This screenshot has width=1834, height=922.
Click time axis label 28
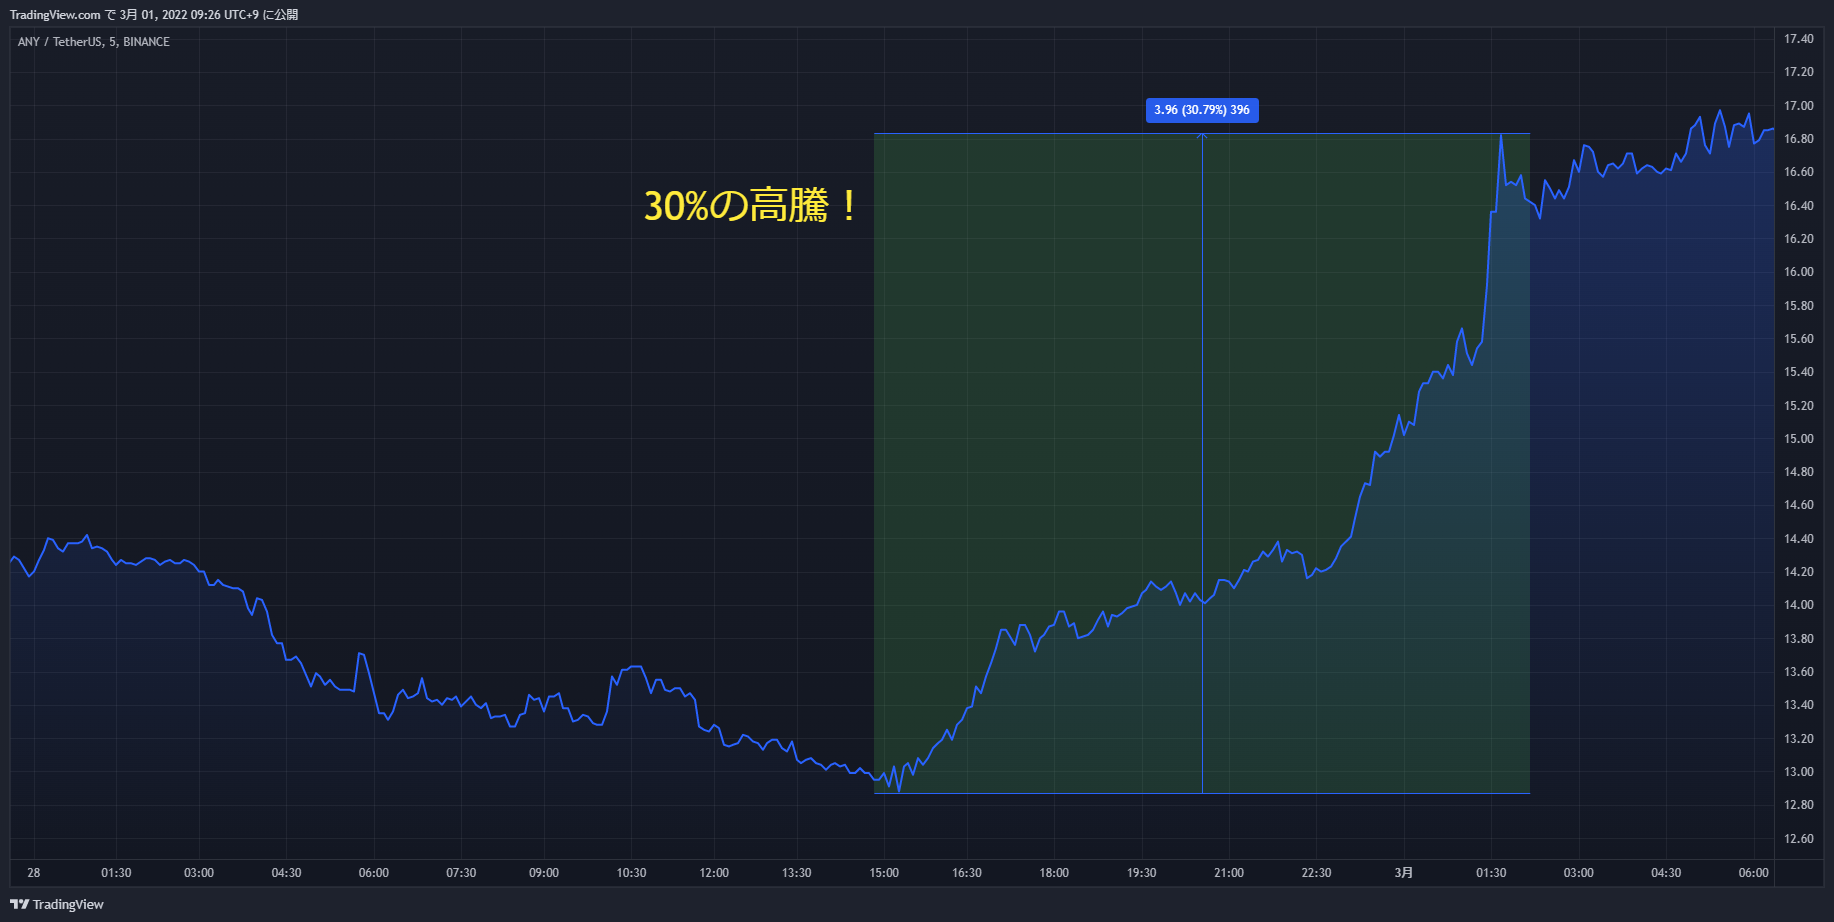(34, 873)
